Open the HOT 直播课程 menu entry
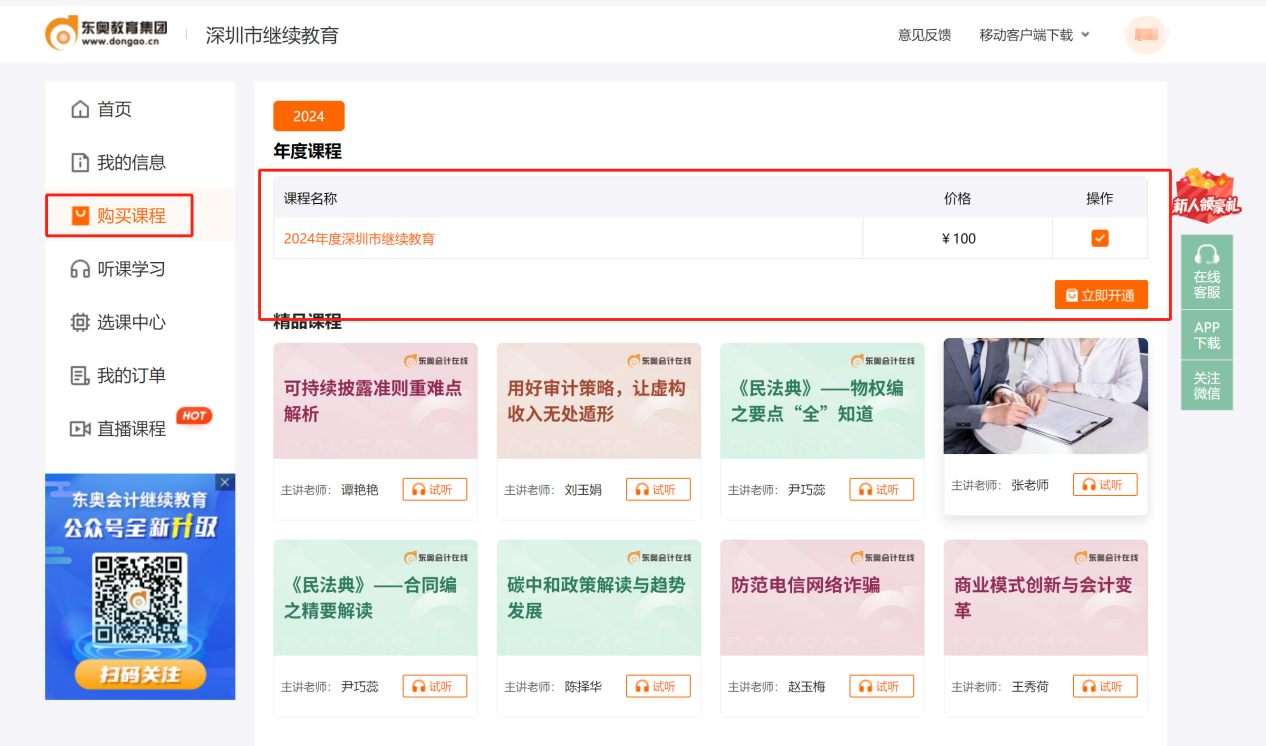This screenshot has height=746, width=1266. tap(137, 427)
